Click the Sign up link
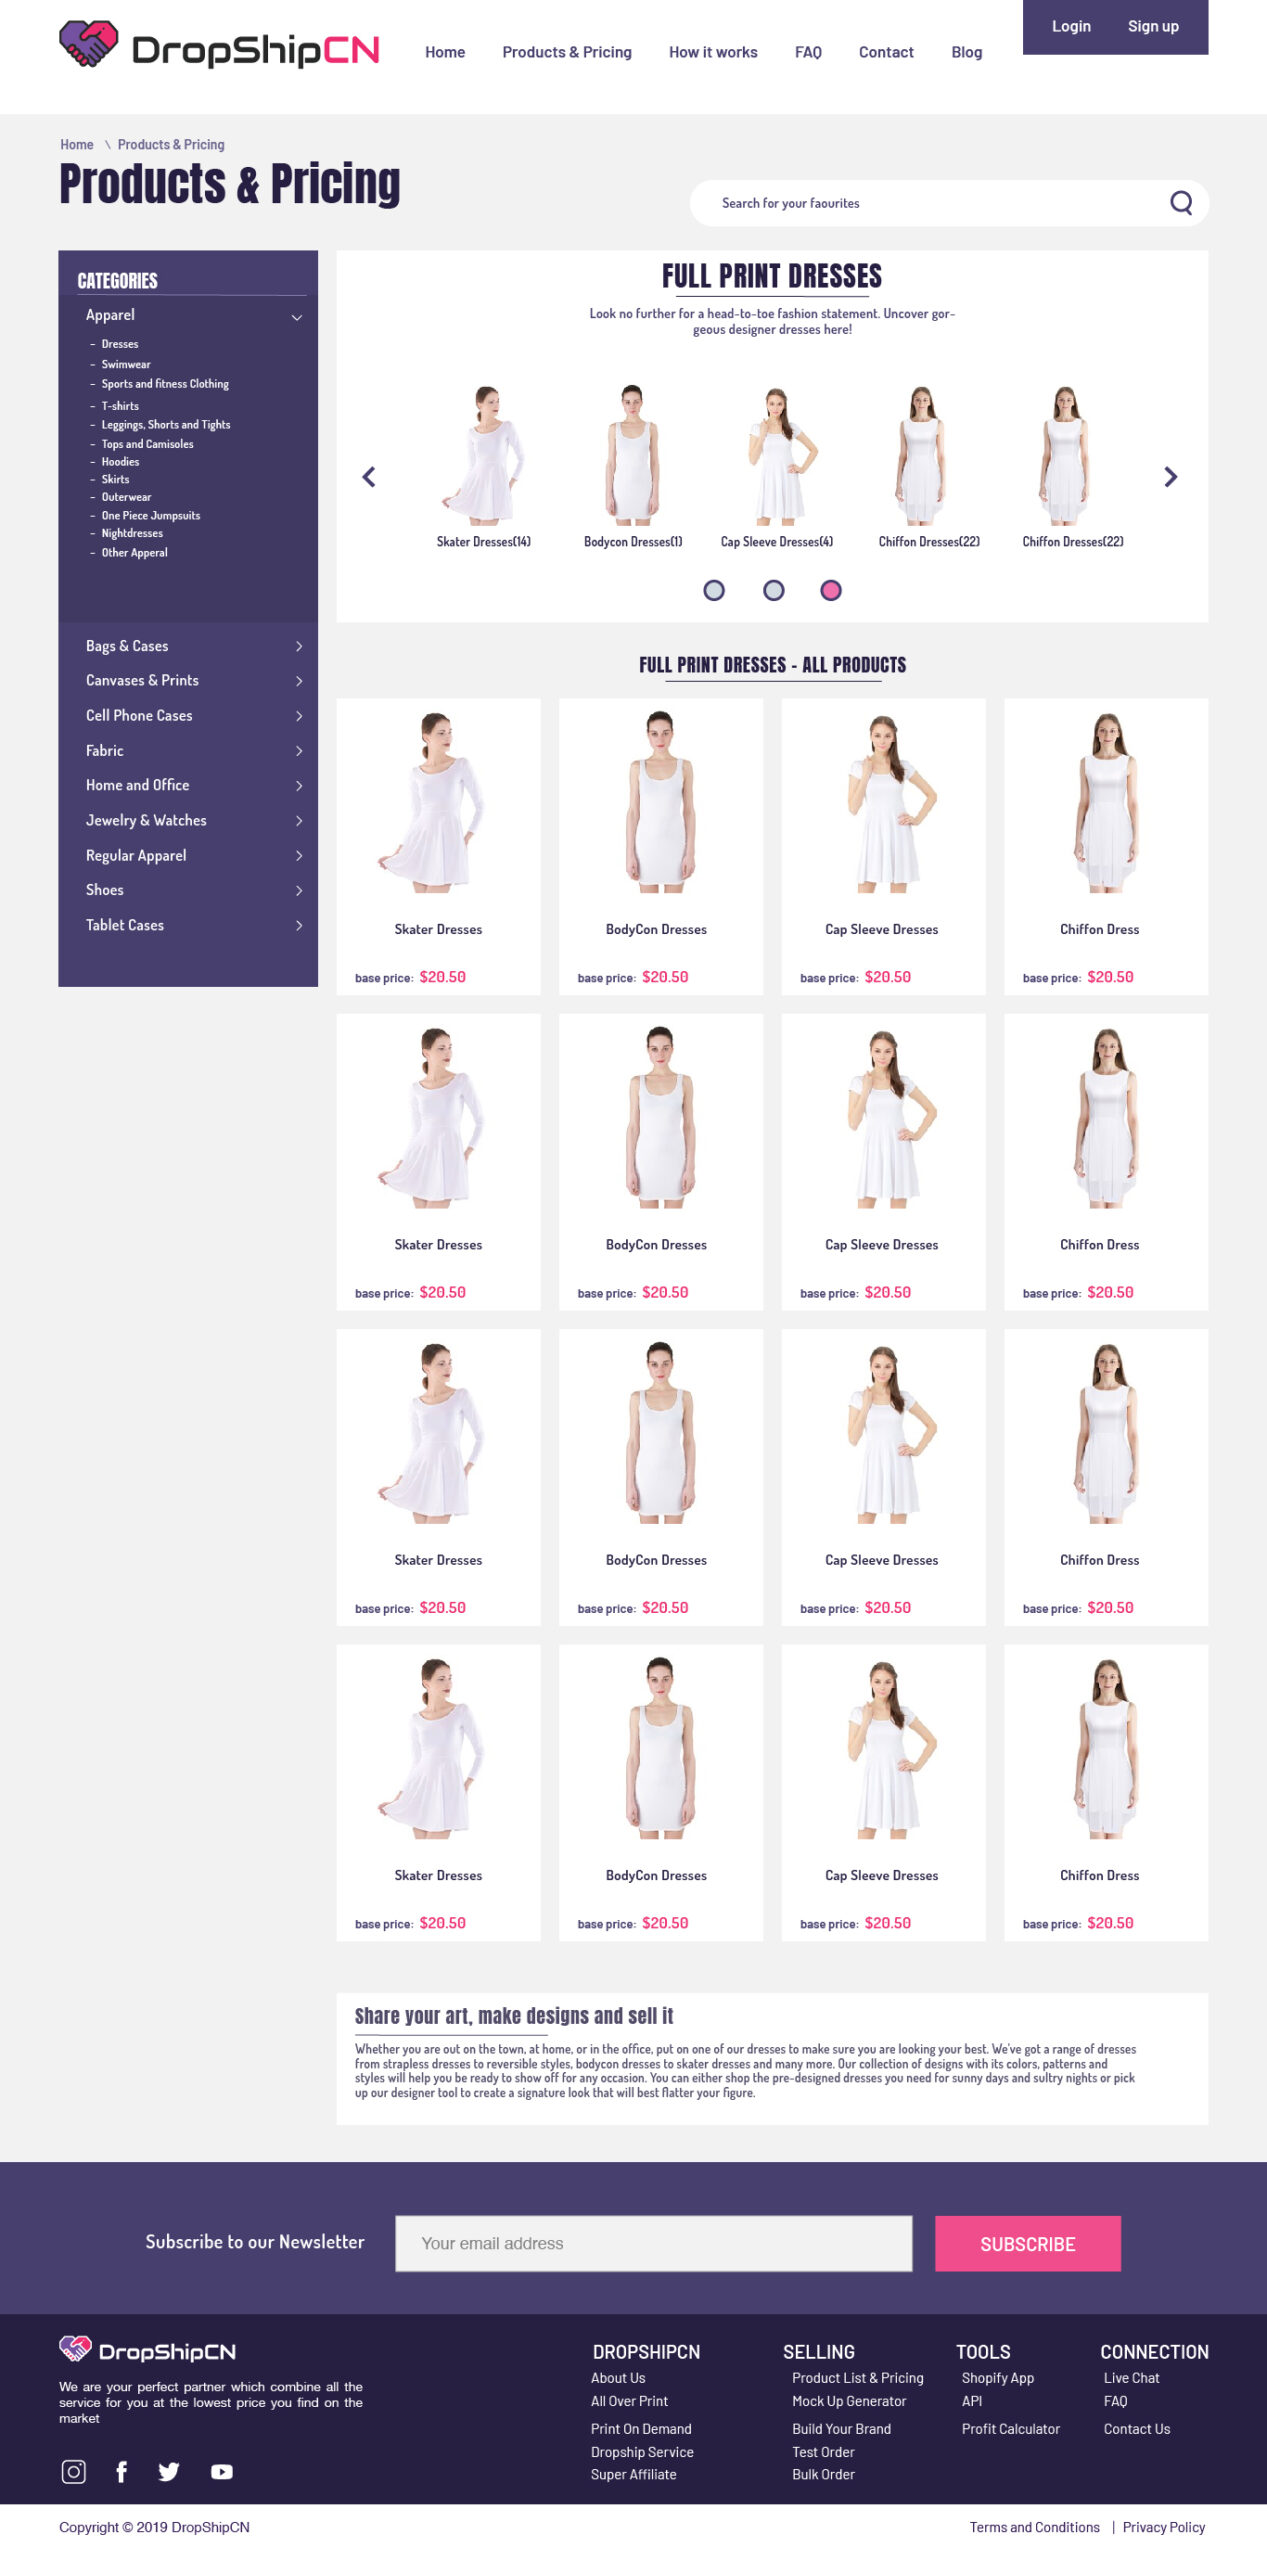Viewport: 1267px width, 2560px height. tap(1152, 26)
